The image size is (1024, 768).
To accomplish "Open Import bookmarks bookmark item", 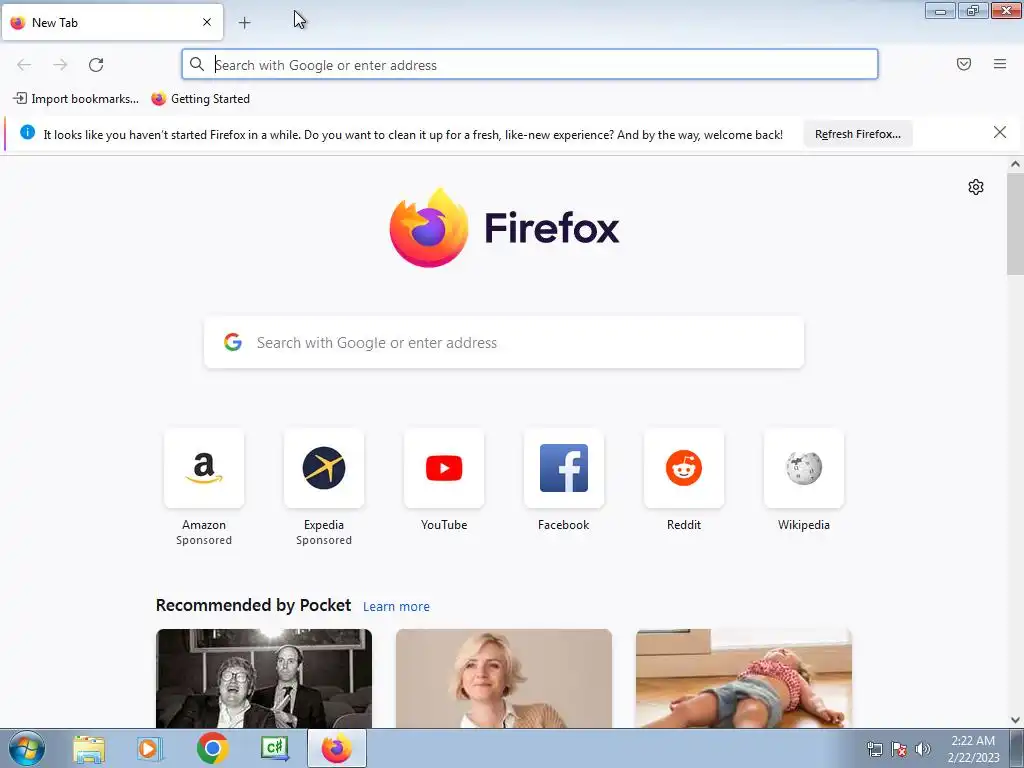I will [x=76, y=99].
